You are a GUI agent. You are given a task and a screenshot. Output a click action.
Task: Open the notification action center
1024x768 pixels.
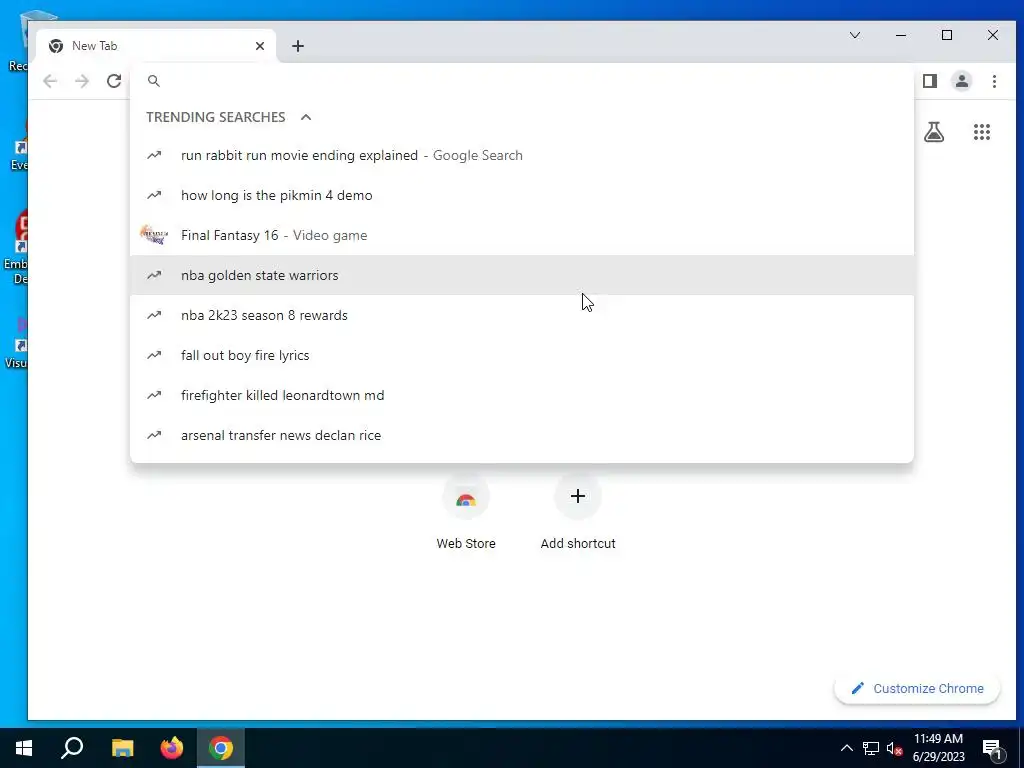click(993, 748)
